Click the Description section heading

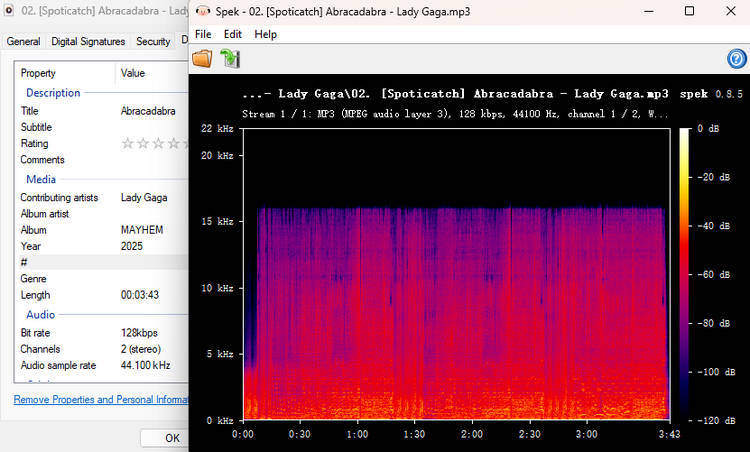[x=53, y=93]
